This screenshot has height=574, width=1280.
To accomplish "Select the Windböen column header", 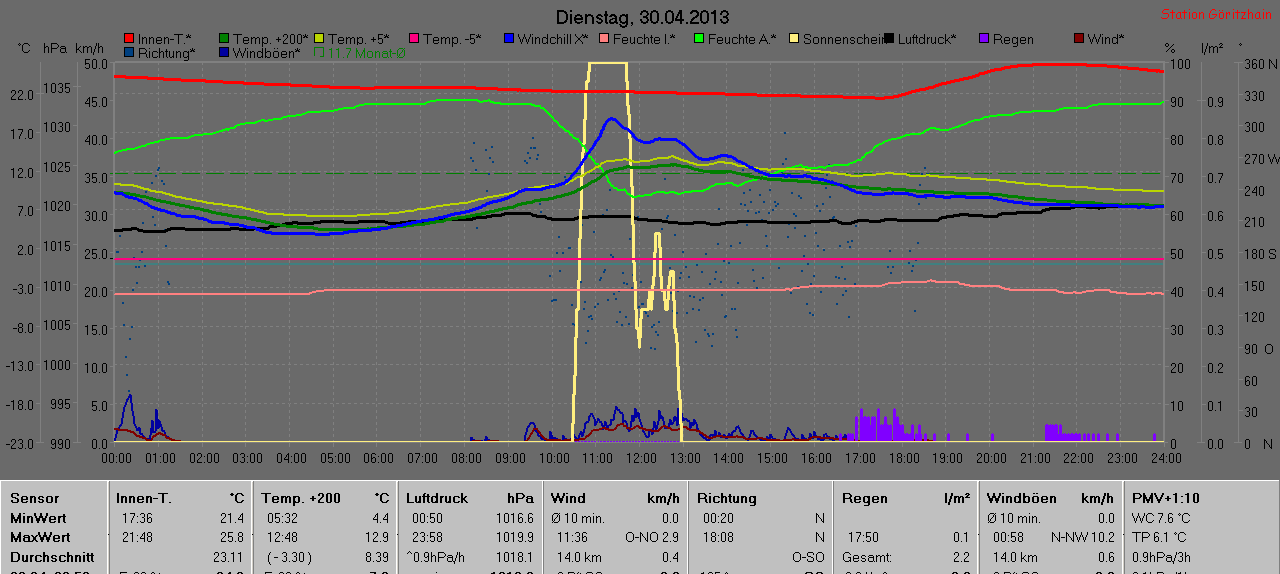I will [x=1016, y=498].
